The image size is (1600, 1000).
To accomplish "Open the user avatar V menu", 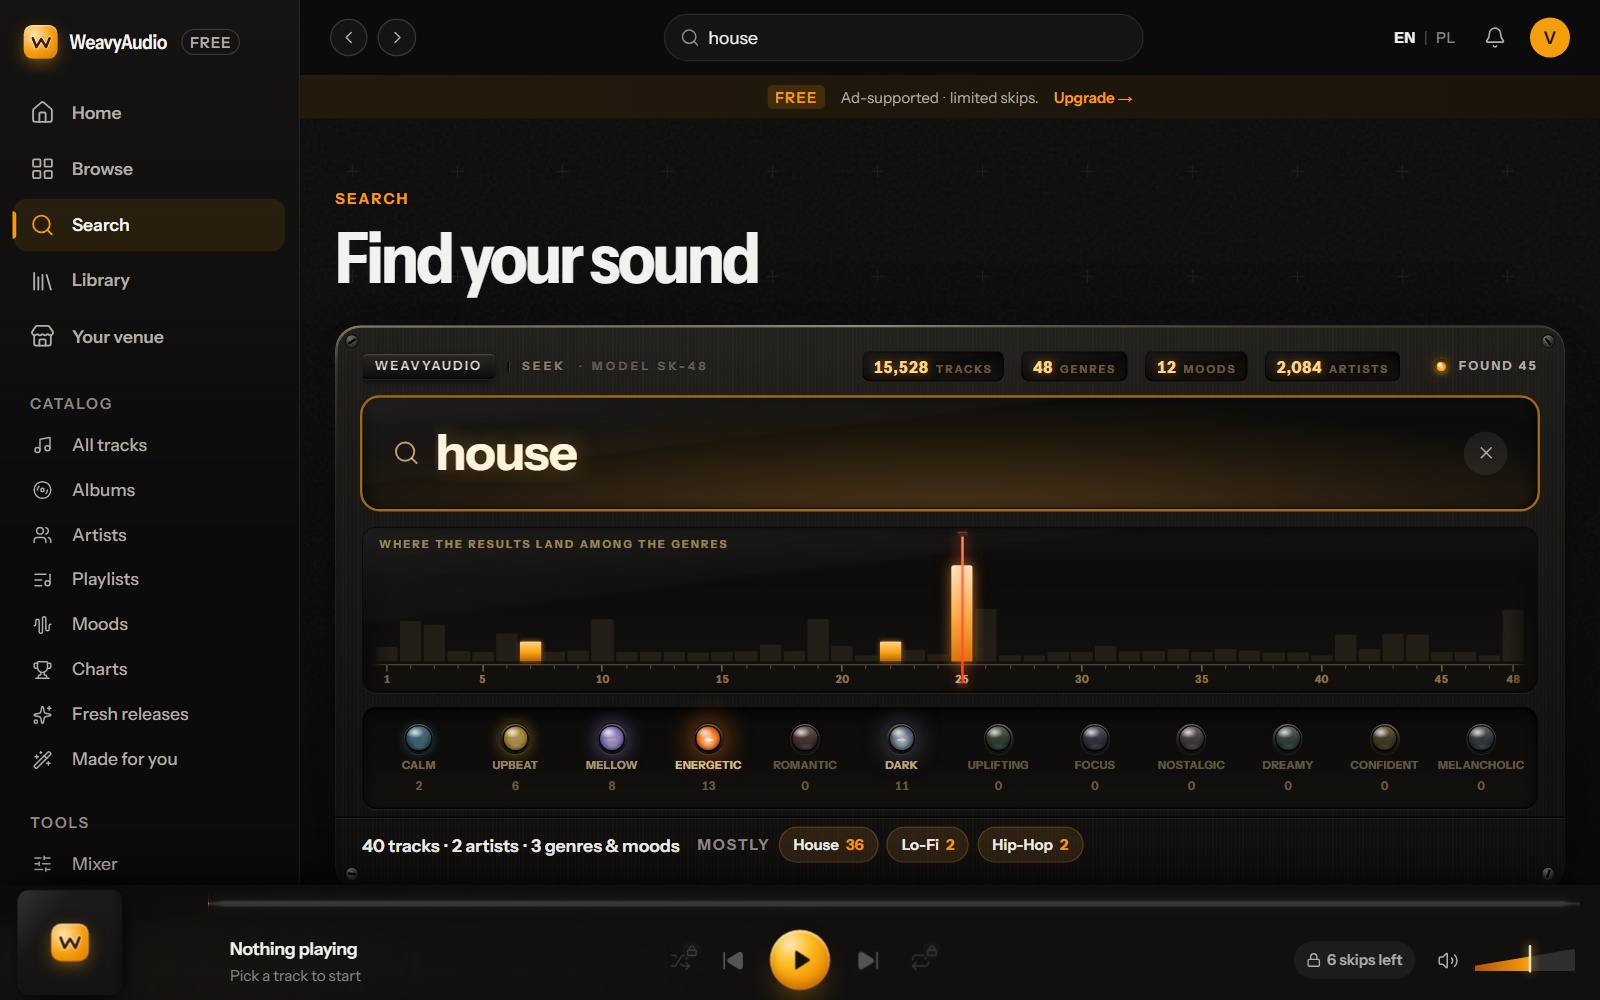I will point(1549,38).
